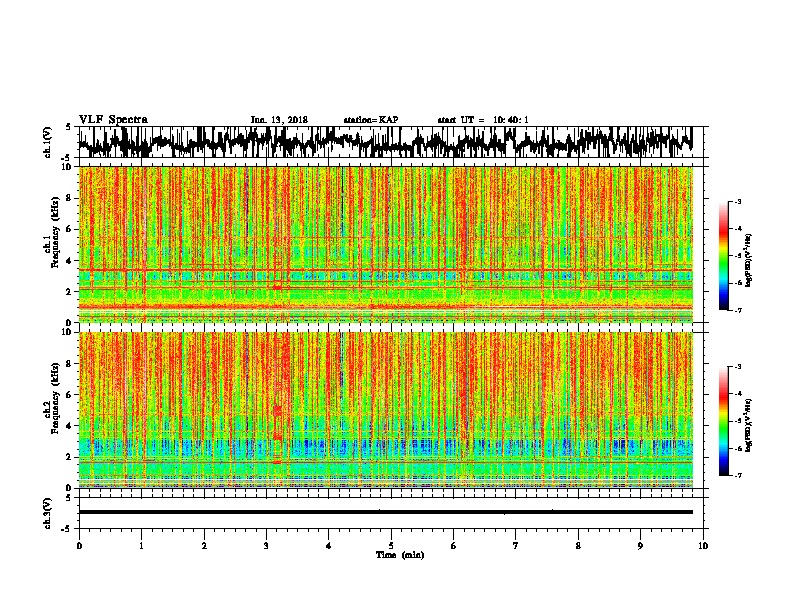Click the "VLF Spectra" plot title
The width and height of the screenshot is (792, 612).
113,120
